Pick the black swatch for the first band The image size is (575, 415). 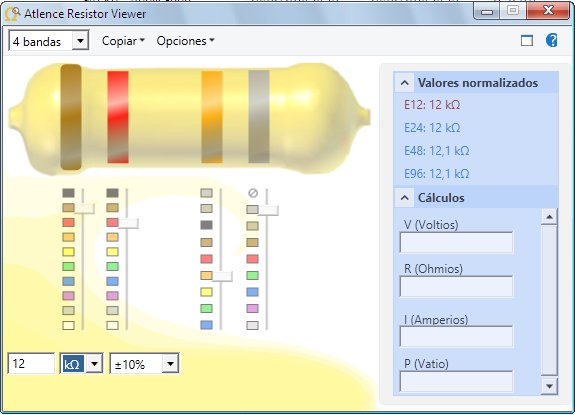[x=69, y=193]
